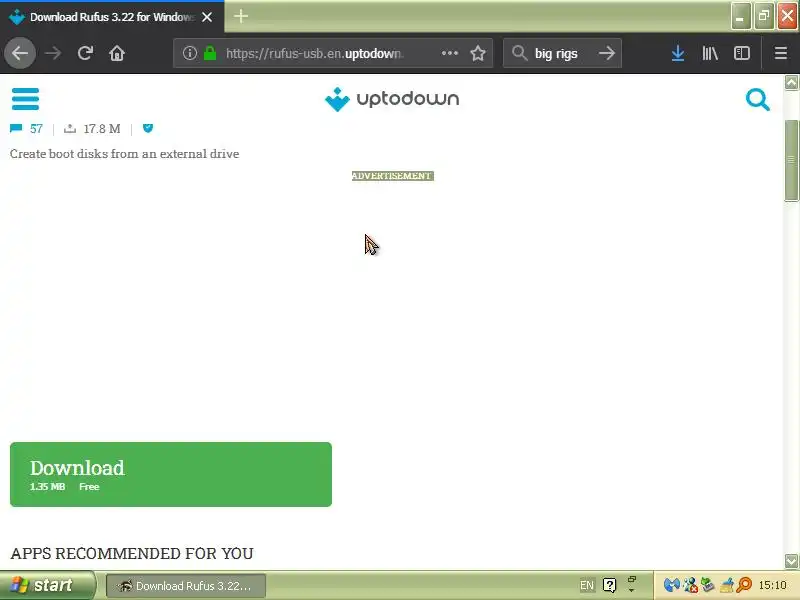Click the scrollbar down arrow

pos(791,561)
